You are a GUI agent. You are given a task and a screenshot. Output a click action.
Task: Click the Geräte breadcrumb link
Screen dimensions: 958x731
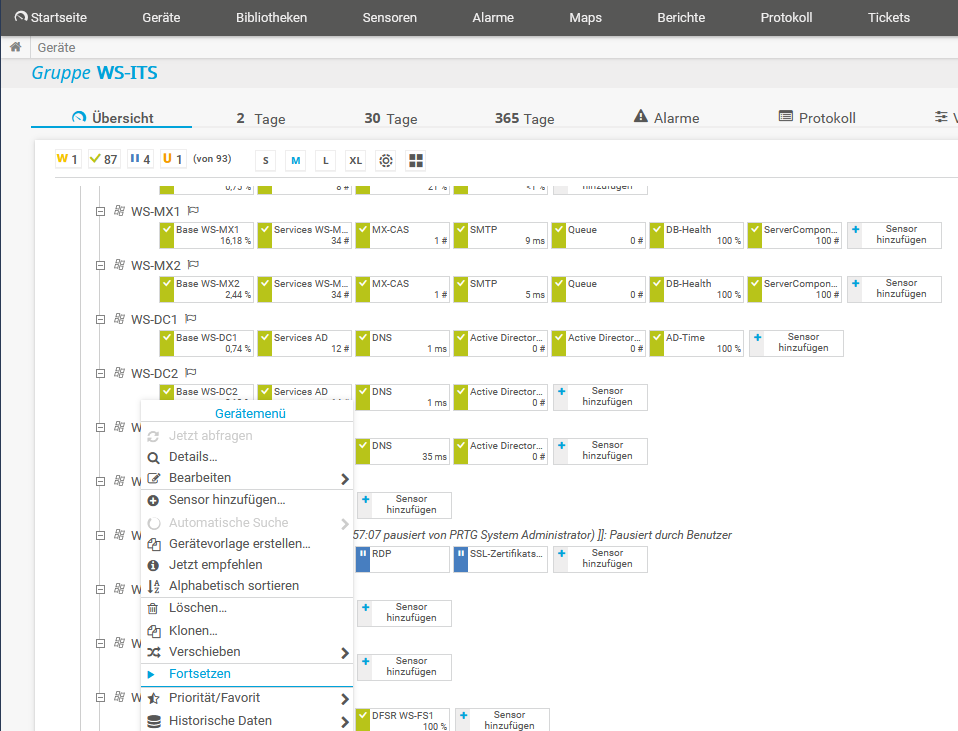pyautogui.click(x=56, y=48)
